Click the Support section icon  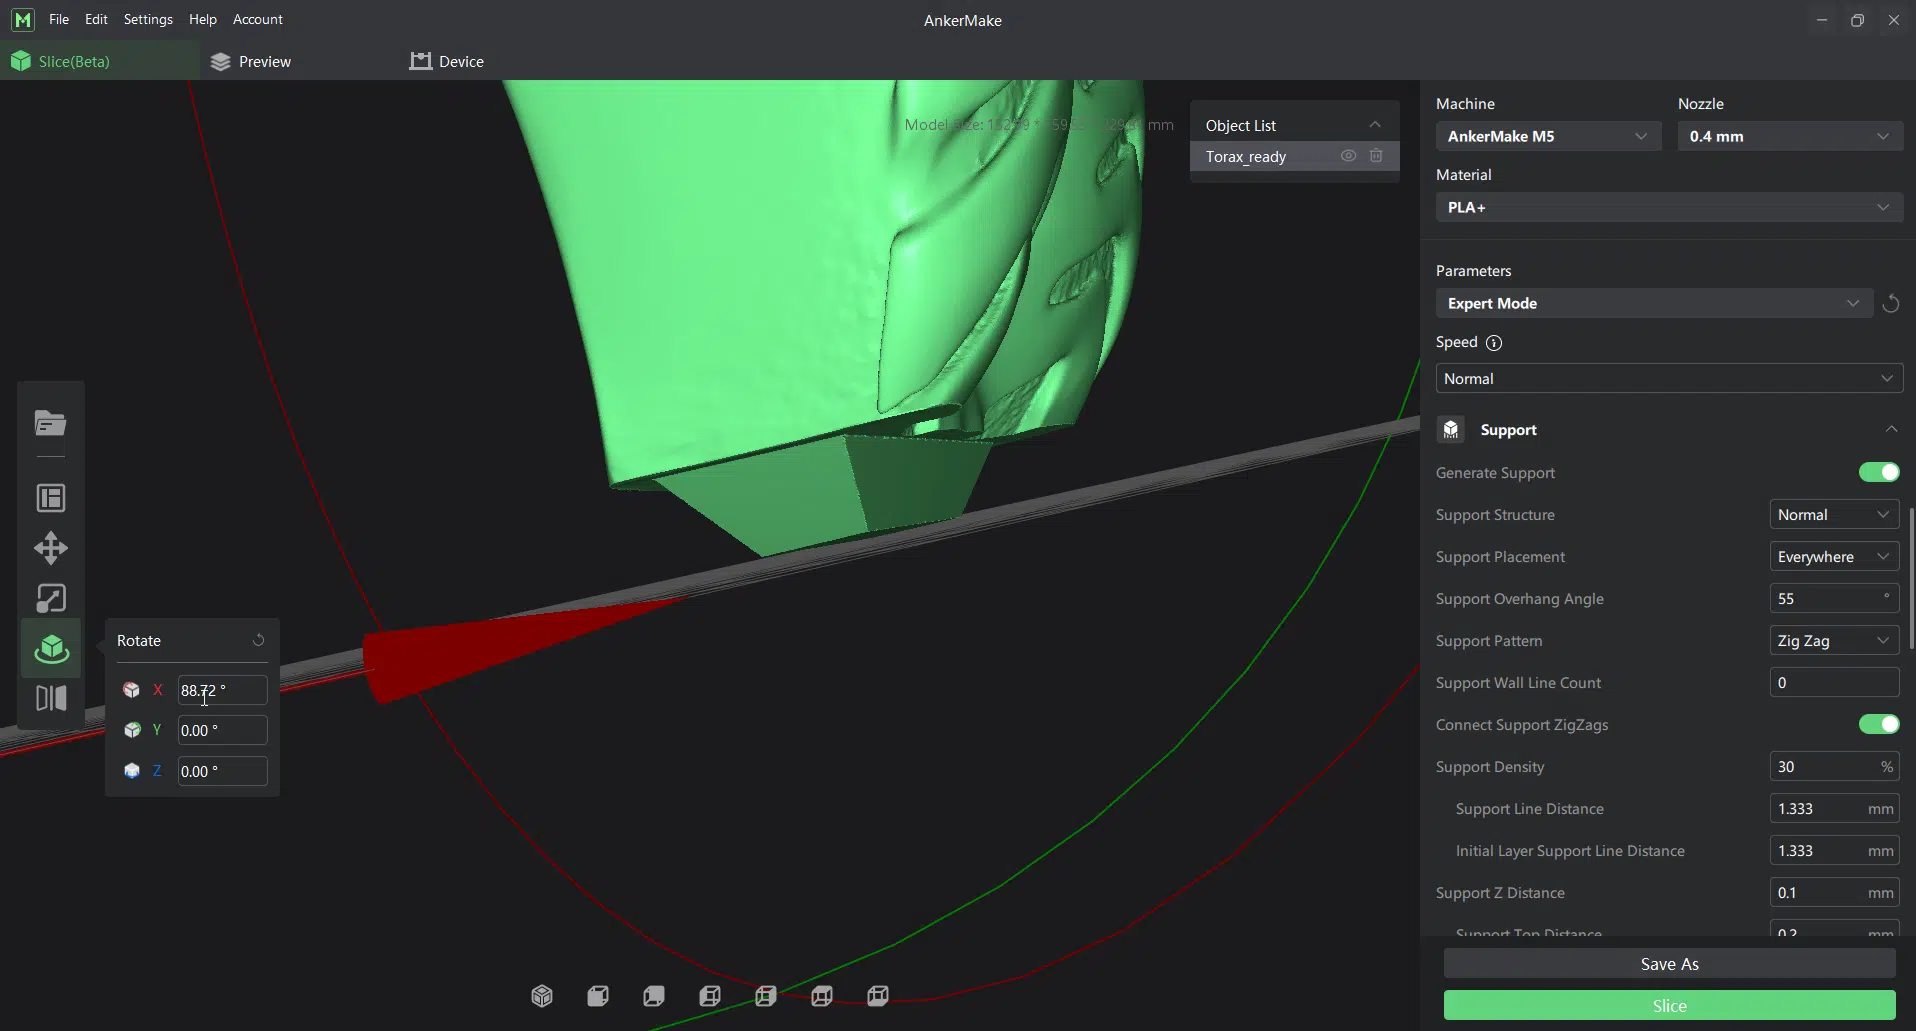pyautogui.click(x=1451, y=430)
